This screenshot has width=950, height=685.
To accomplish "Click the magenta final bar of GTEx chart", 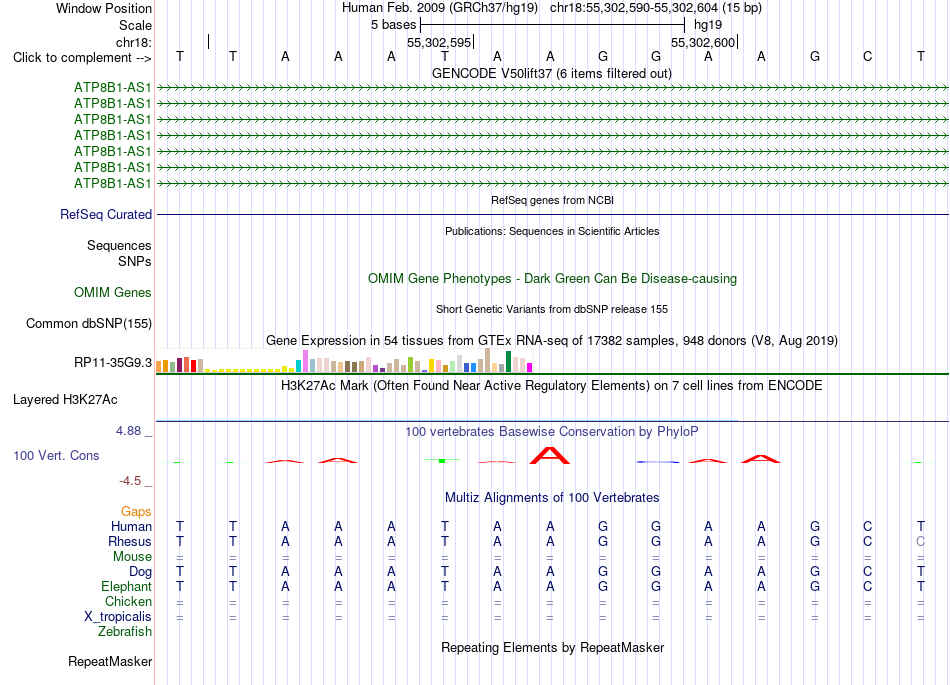I will point(530,368).
